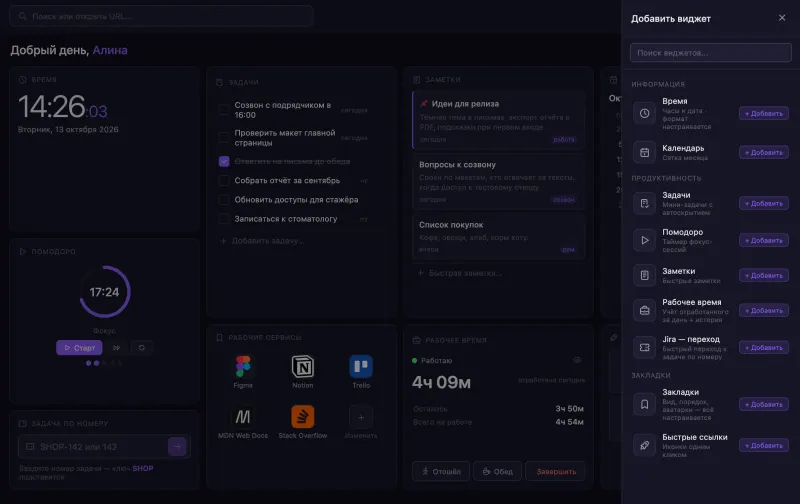Add the Заметки widget
Screen dimensions: 800x504
[763, 275]
